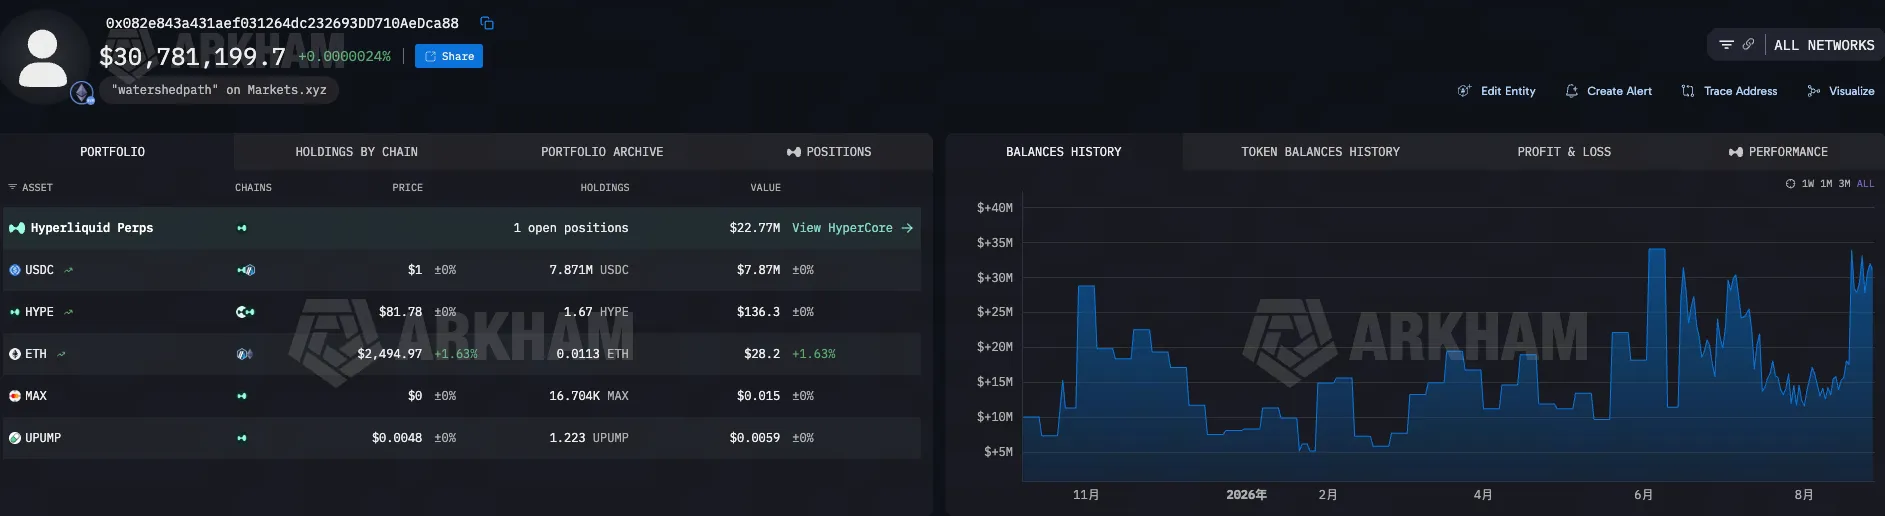Click the Hyperliquid Perps logo icon
This screenshot has width=1885, height=516.
pyautogui.click(x=17, y=228)
